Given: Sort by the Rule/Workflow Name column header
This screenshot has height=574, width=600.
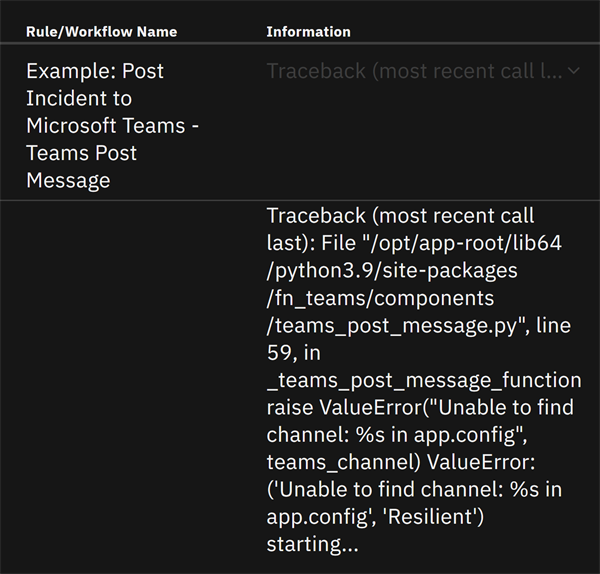Looking at the screenshot, I should pyautogui.click(x=101, y=32).
